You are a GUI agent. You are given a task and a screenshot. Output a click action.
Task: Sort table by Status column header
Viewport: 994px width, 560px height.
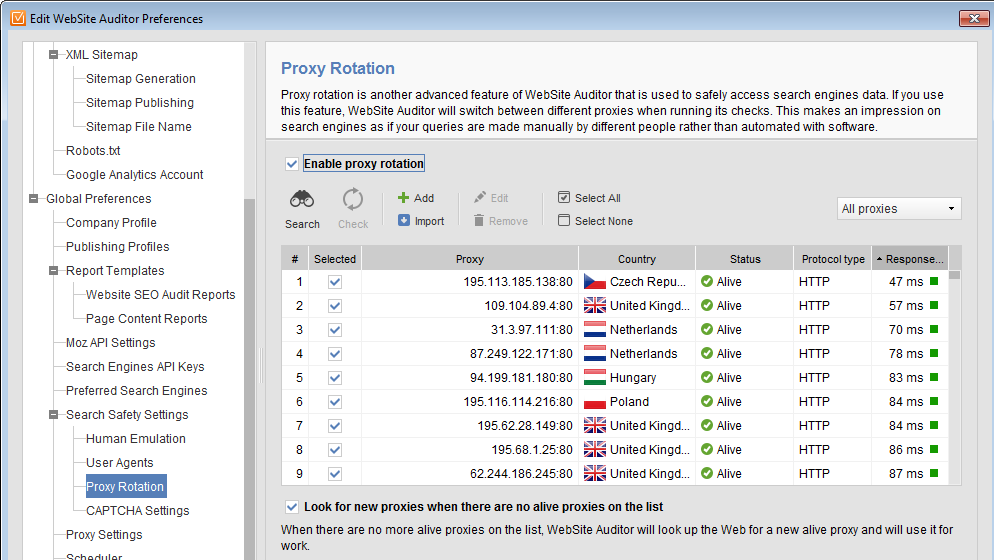[x=744, y=259]
